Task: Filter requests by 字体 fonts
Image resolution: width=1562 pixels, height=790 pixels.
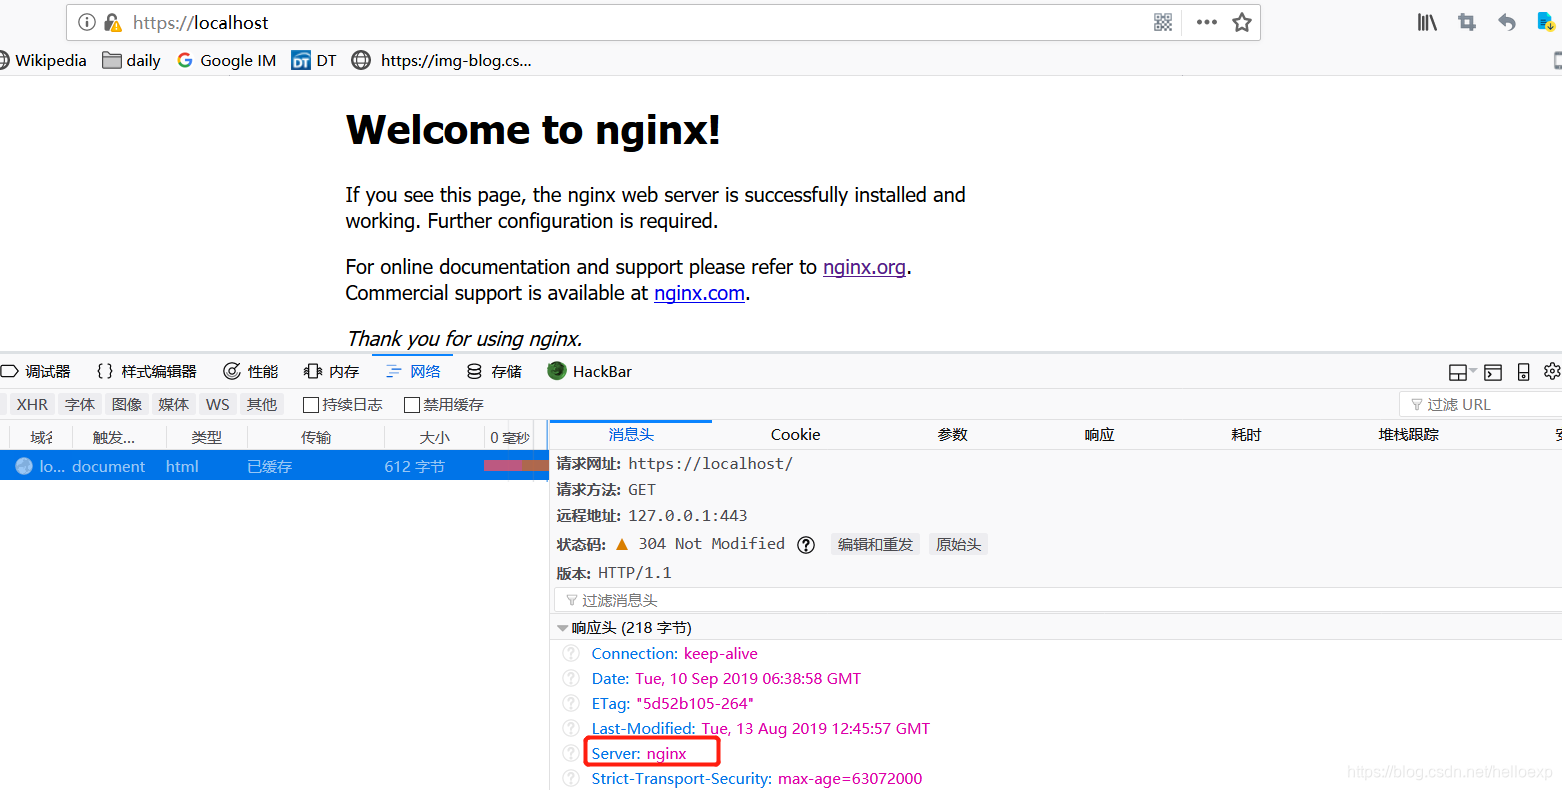Action: point(80,404)
